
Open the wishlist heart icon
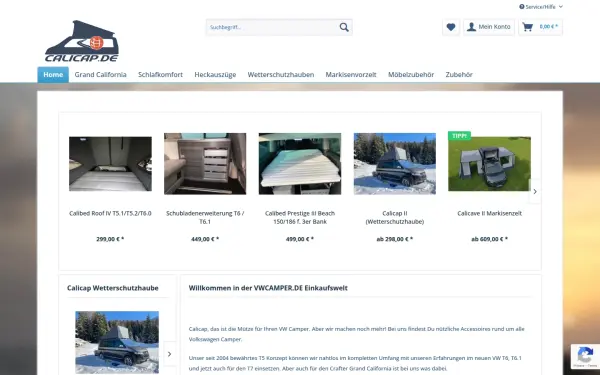[x=451, y=27]
